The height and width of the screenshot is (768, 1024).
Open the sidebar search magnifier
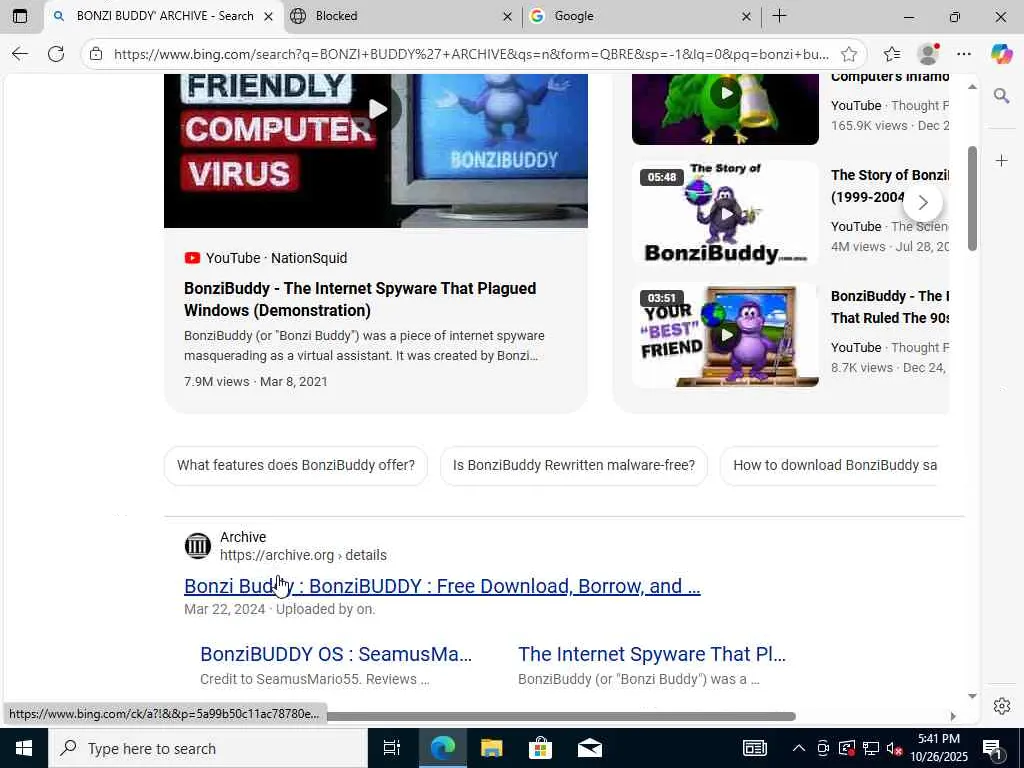pos(1001,97)
